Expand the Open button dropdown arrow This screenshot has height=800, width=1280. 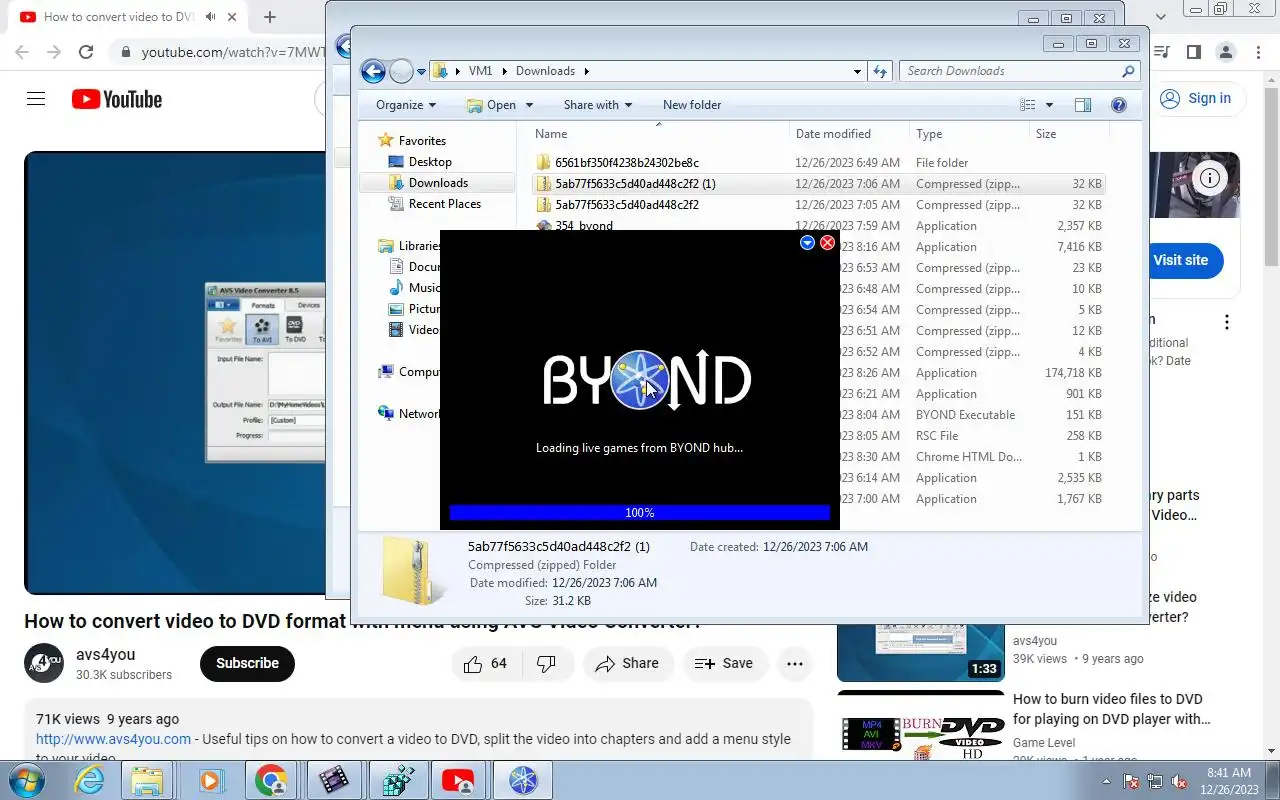[x=529, y=105]
